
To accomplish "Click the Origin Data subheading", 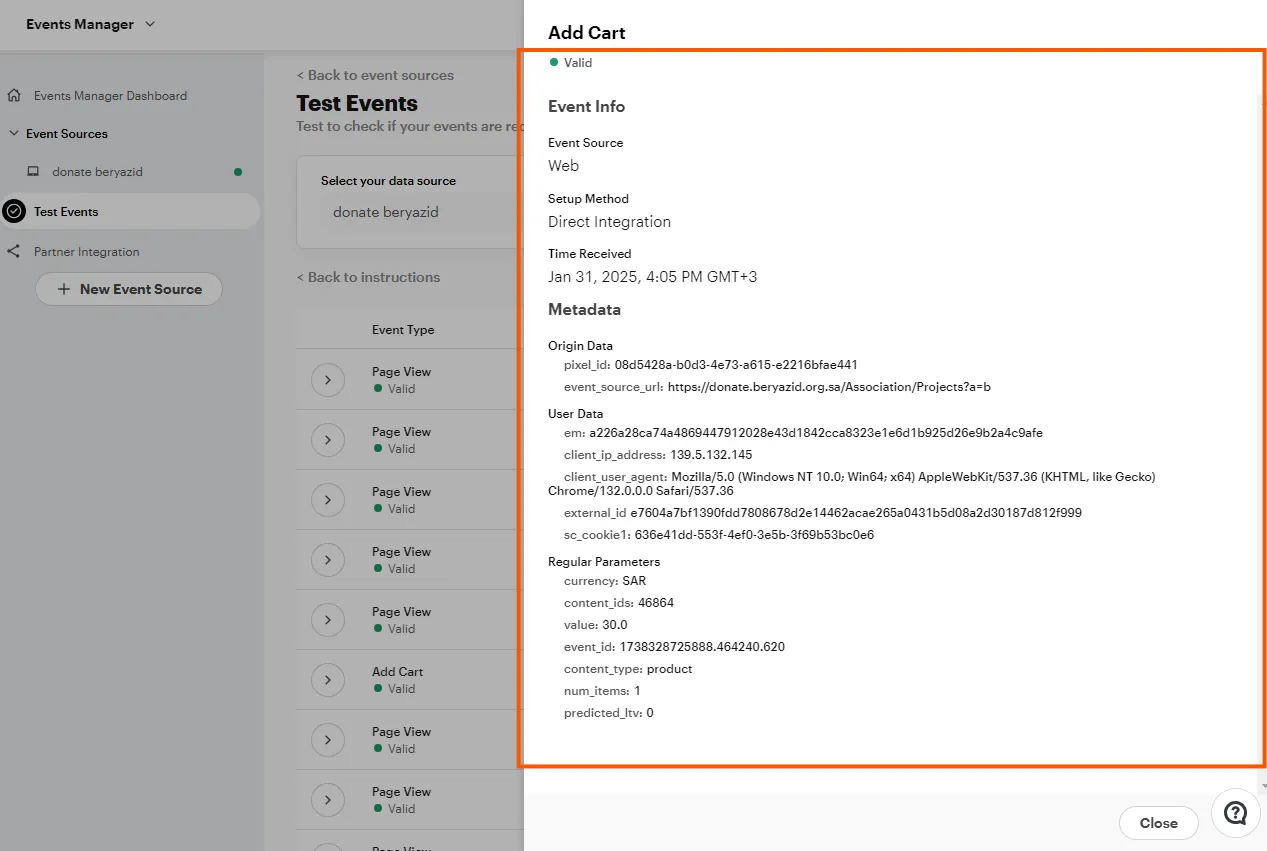I will [x=581, y=346].
